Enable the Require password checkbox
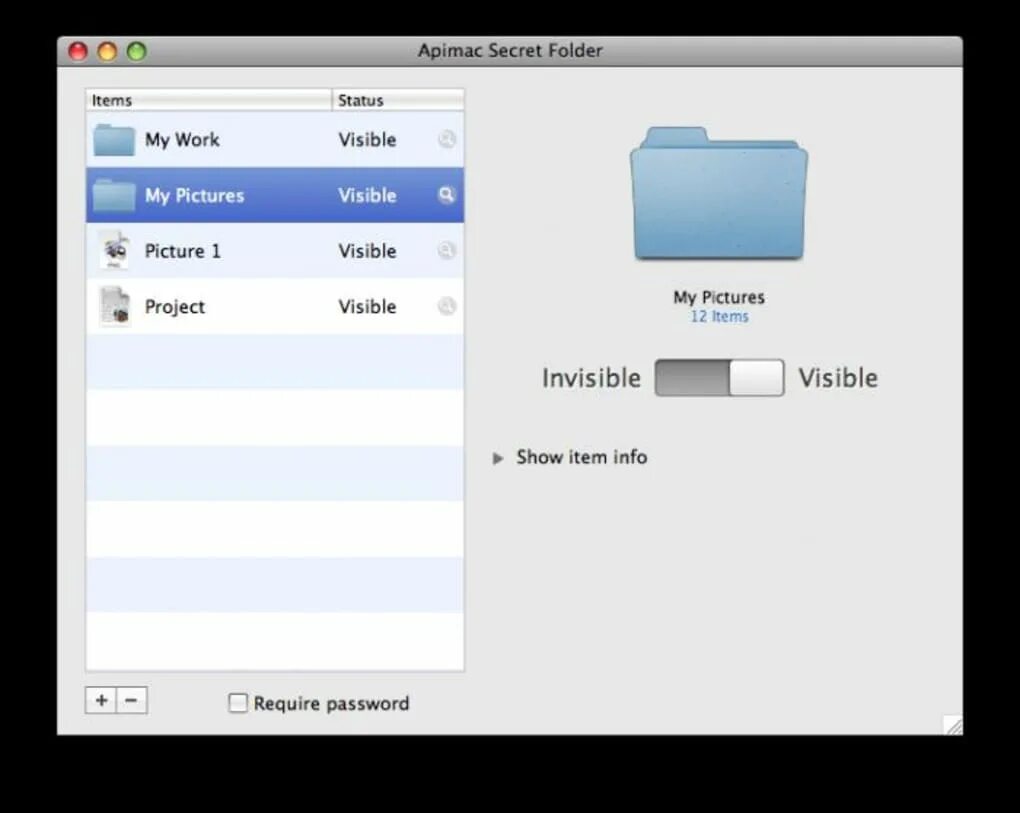 coord(238,702)
